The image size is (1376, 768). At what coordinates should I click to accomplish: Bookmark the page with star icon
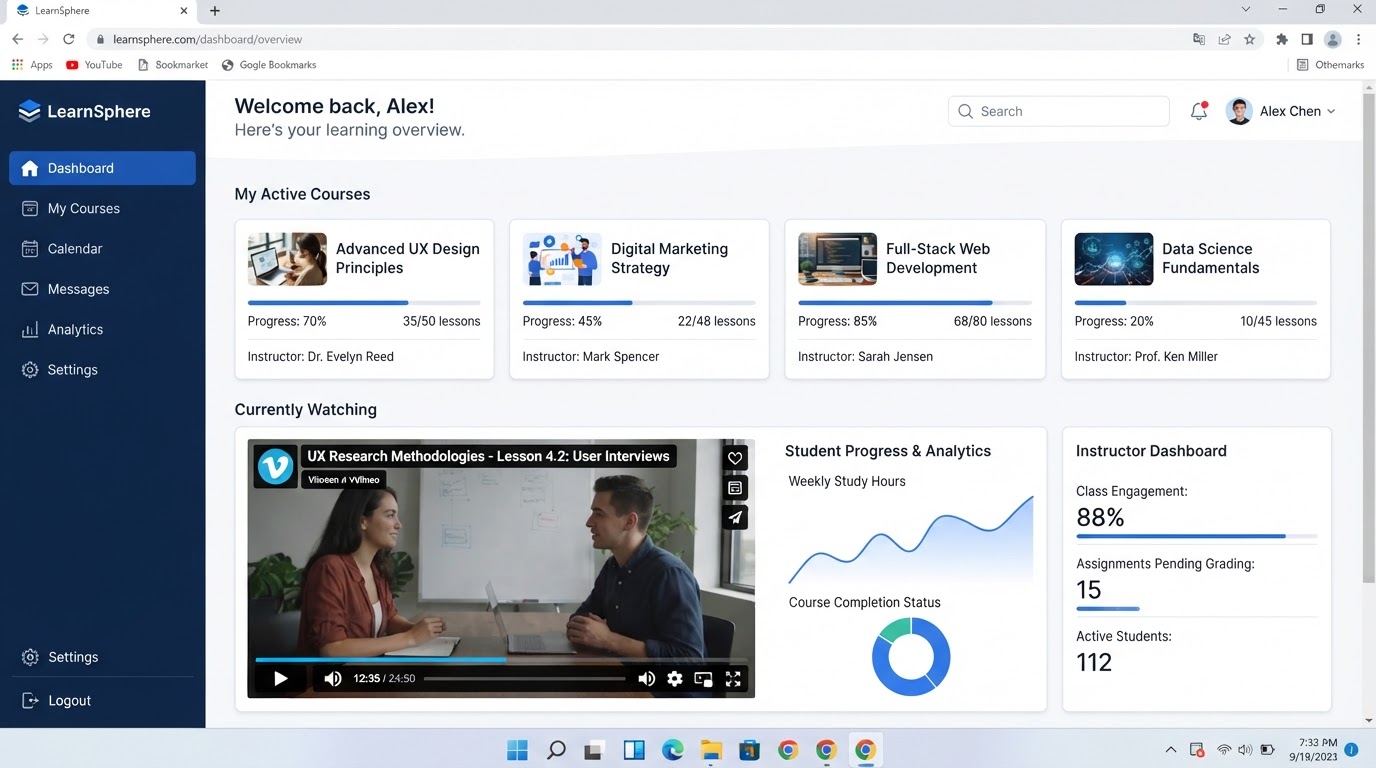coord(1249,39)
